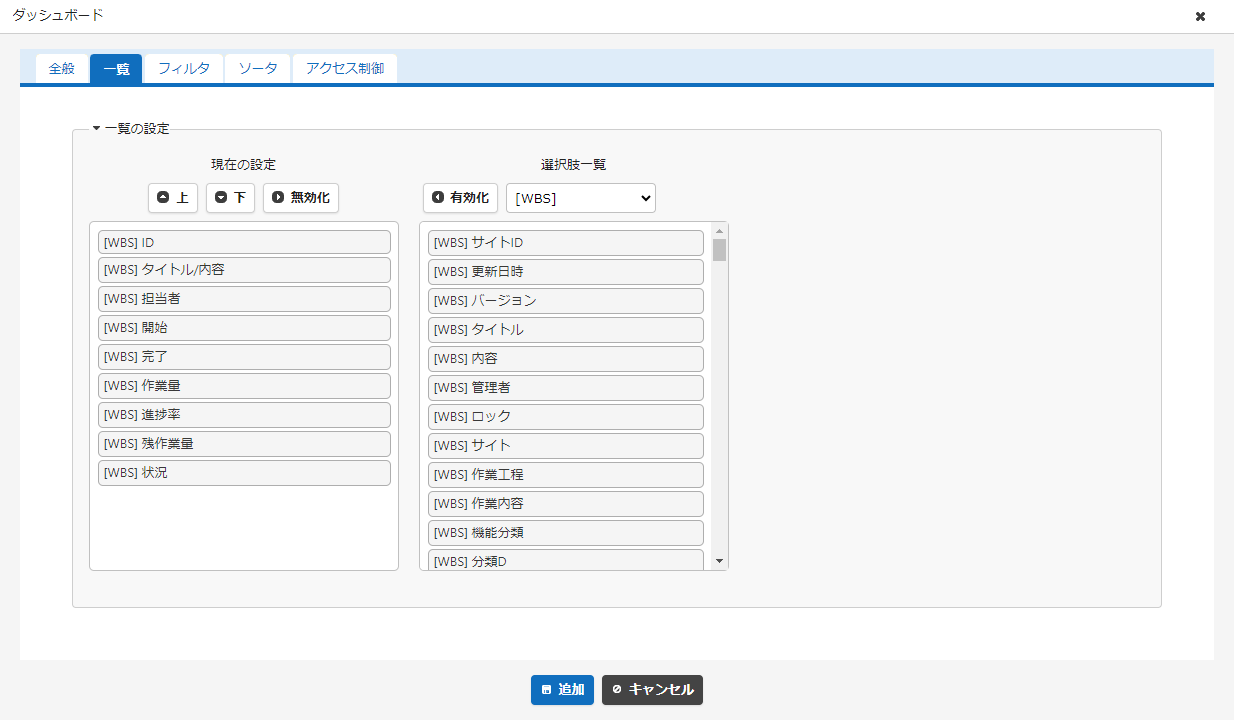Select [WBS] タイトル/内容 in current settings
The width and height of the screenshot is (1234, 720).
[x=244, y=270]
